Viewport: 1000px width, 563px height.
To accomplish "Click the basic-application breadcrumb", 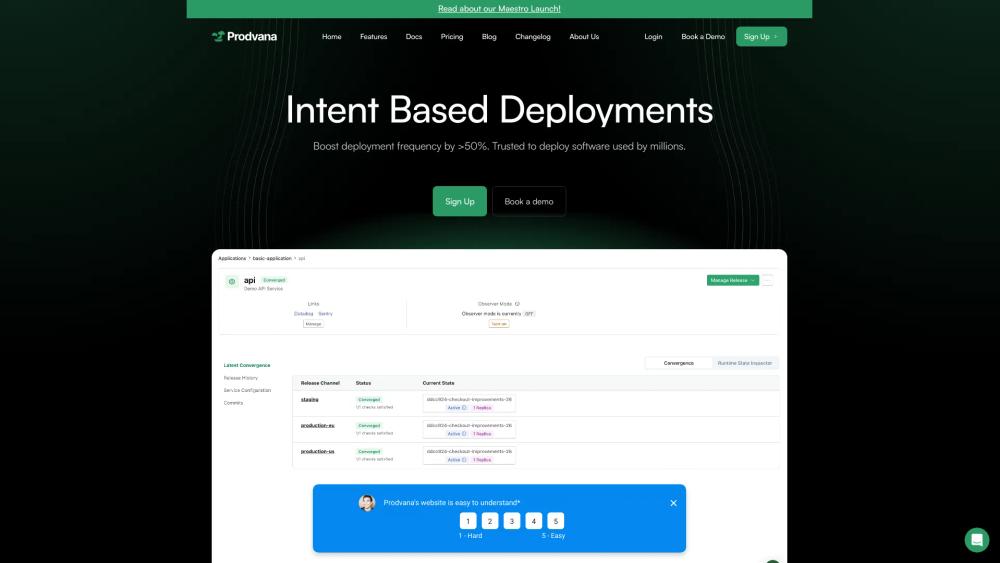I will [272, 258].
